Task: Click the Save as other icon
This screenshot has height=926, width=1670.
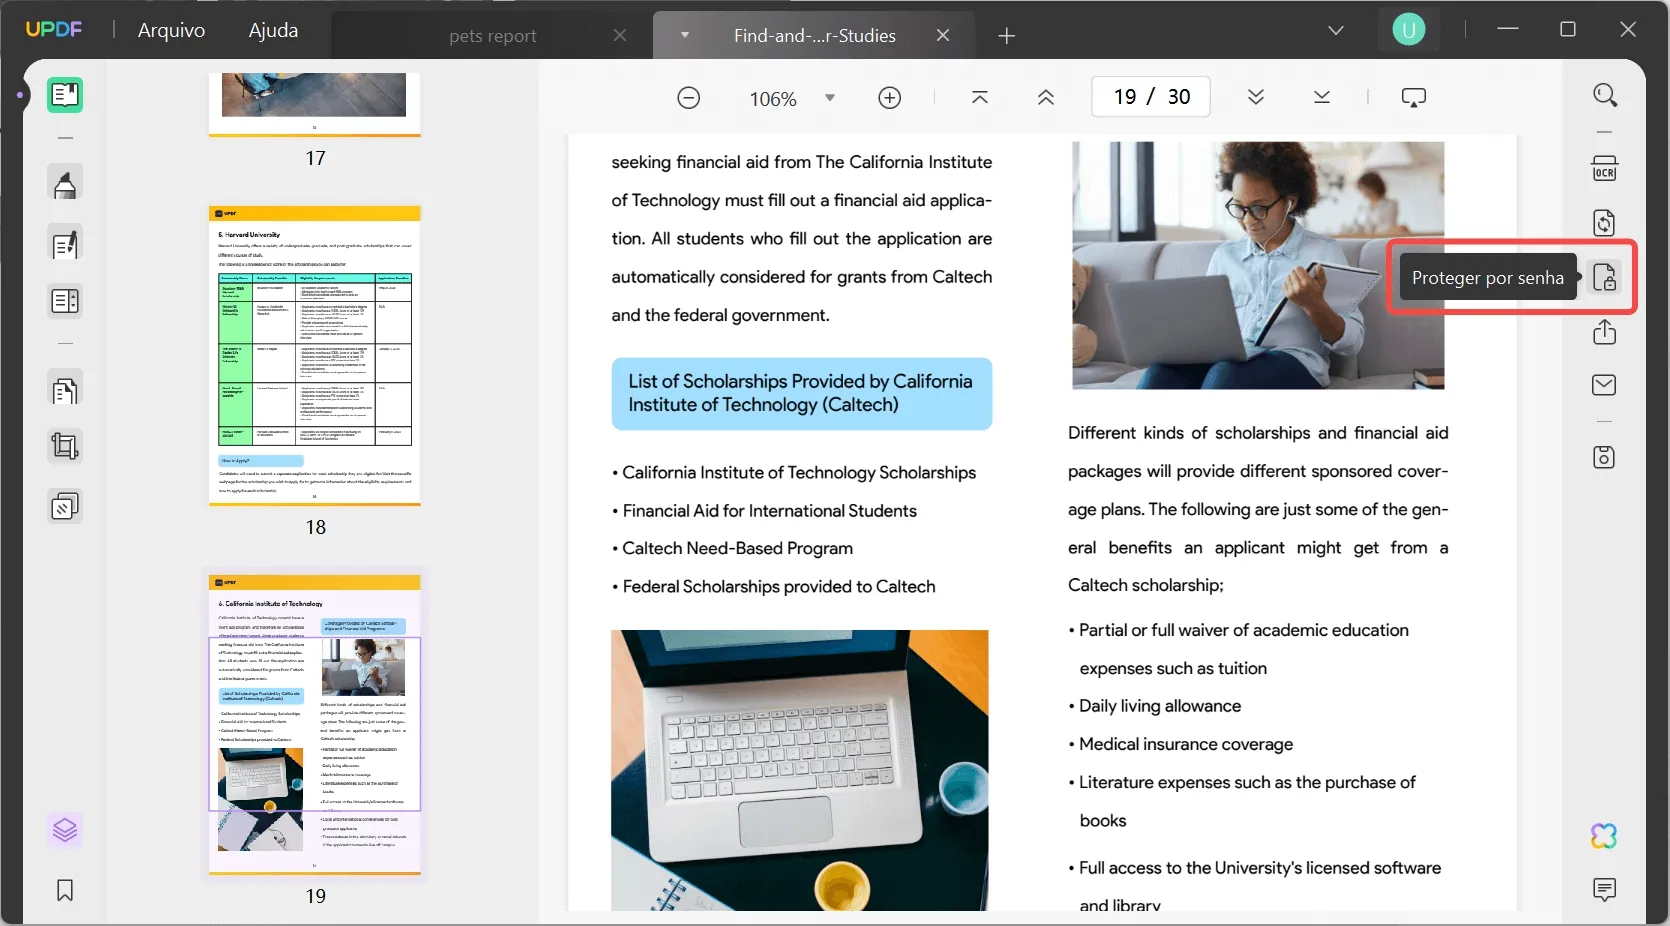Action: 1604,457
